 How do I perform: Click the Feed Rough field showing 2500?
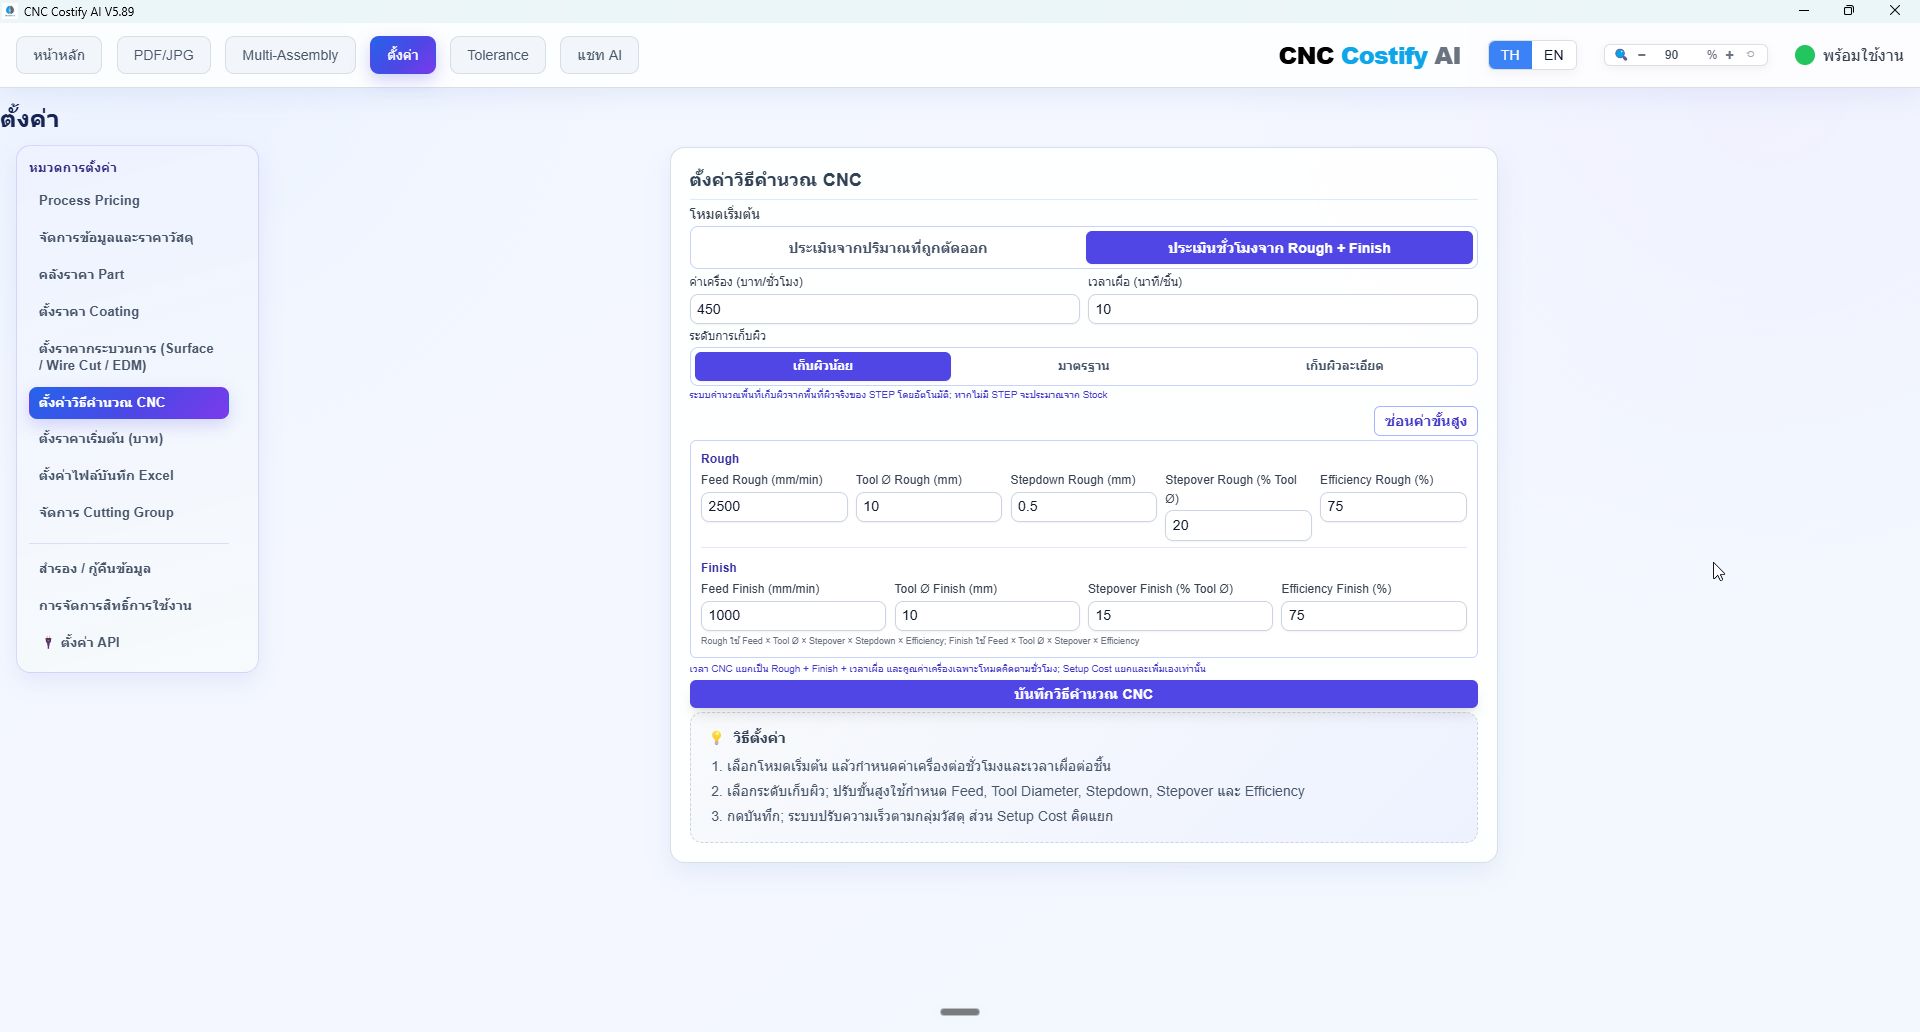[x=774, y=507]
